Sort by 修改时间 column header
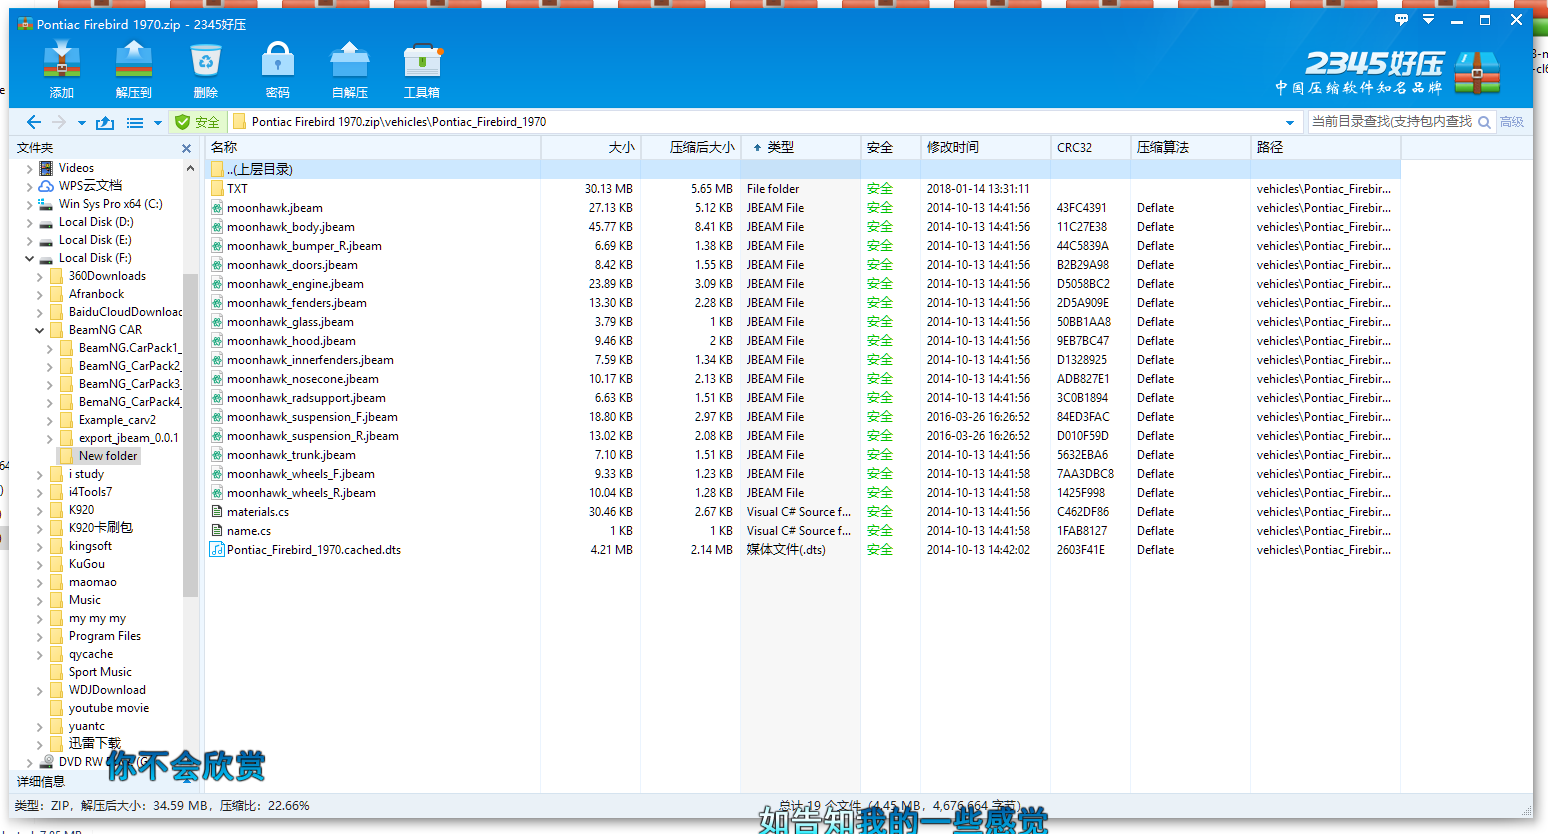This screenshot has width=1548, height=834. (x=985, y=147)
